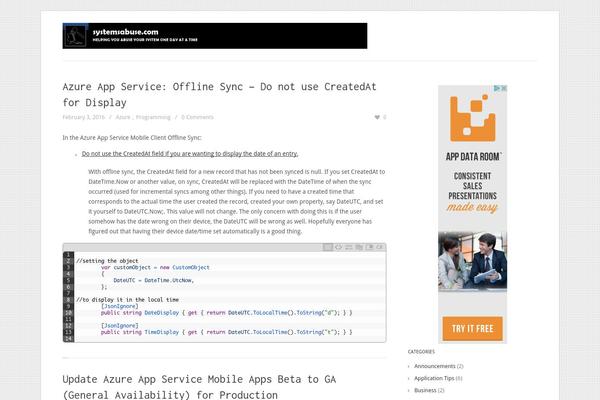The image size is (600, 400).
Task: Click the underlined 'Do not use the CreatedAt field' text
Action: pyautogui.click(x=190, y=153)
